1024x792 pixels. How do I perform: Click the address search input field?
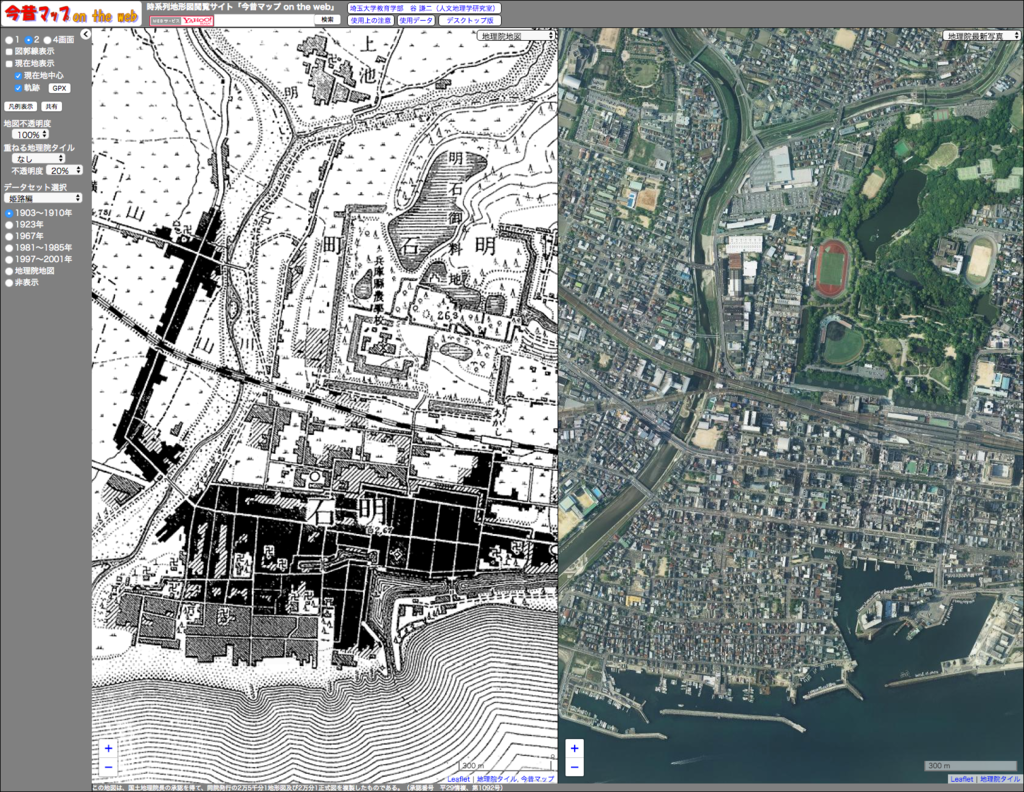[x=265, y=20]
